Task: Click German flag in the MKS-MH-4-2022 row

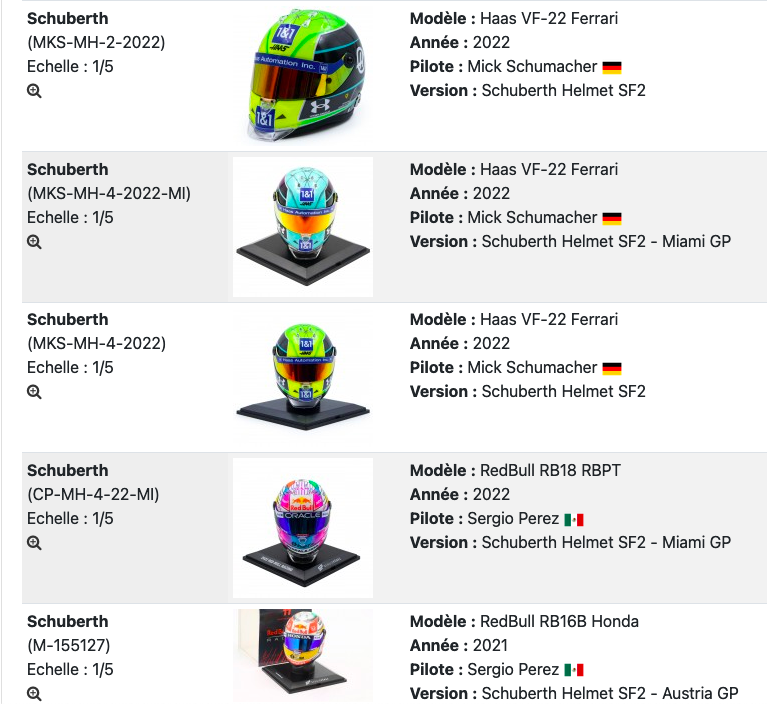Action: (612, 368)
